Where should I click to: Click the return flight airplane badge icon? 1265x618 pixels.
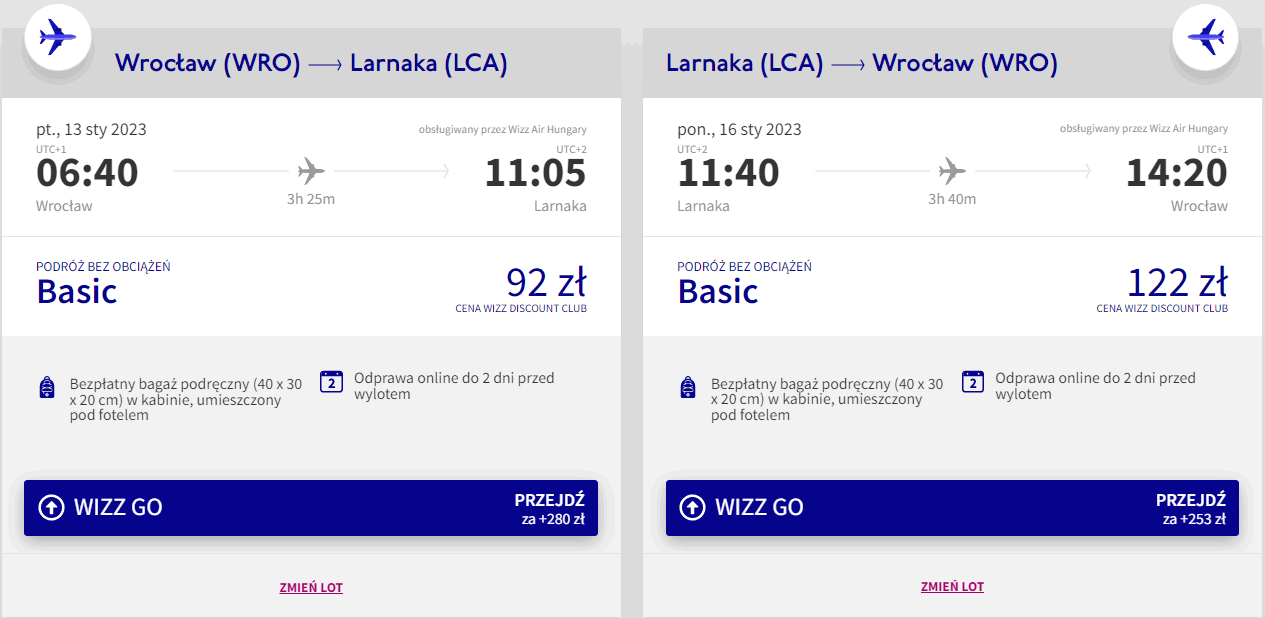(x=1205, y=39)
